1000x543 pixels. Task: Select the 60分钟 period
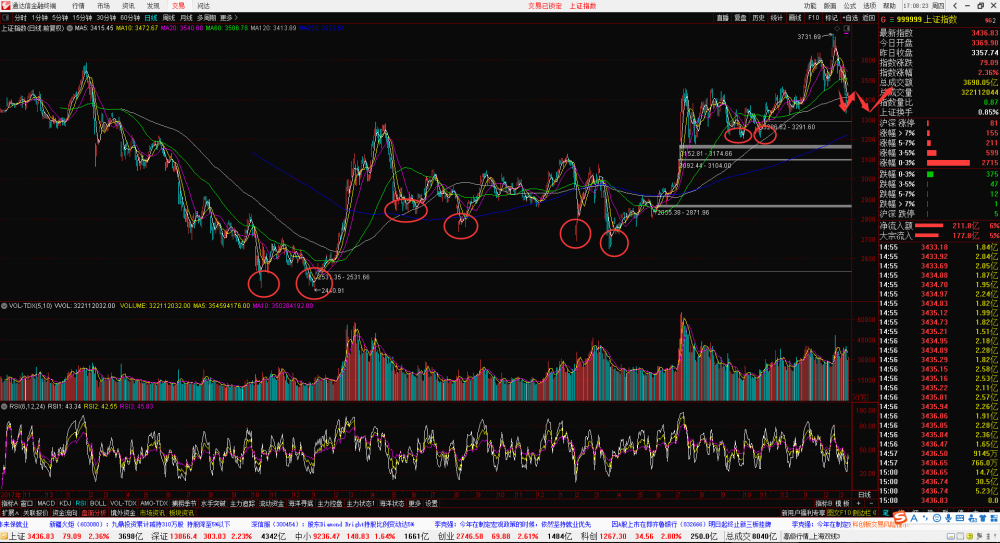point(131,18)
